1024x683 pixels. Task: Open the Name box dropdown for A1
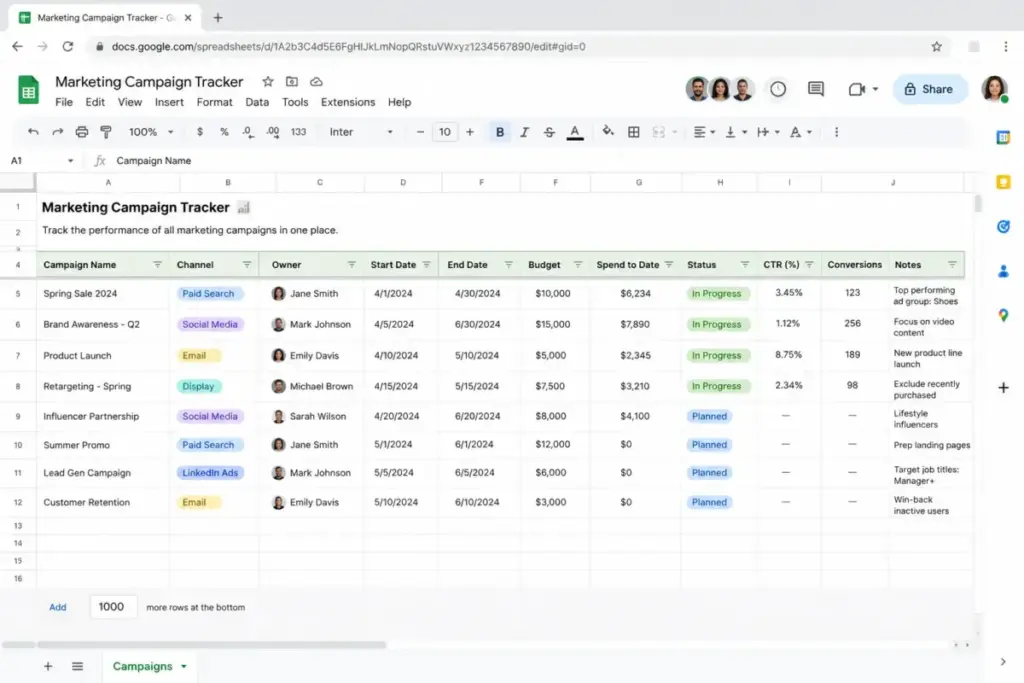point(71,161)
